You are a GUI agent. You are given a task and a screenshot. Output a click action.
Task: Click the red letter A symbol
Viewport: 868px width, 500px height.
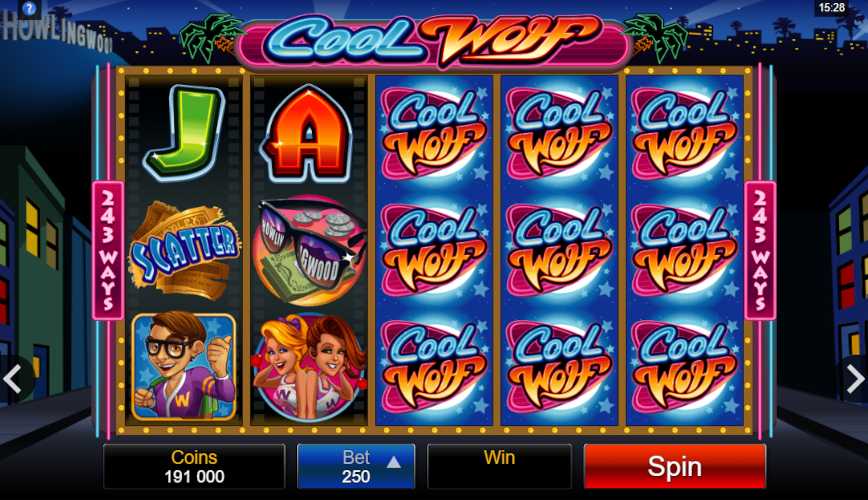pyautogui.click(x=308, y=135)
